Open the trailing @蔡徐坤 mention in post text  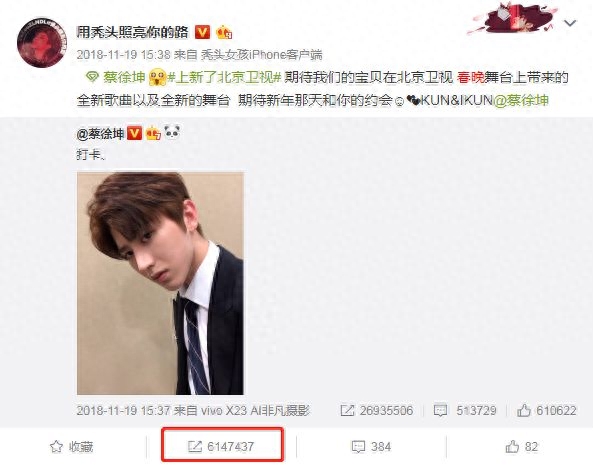coord(522,100)
